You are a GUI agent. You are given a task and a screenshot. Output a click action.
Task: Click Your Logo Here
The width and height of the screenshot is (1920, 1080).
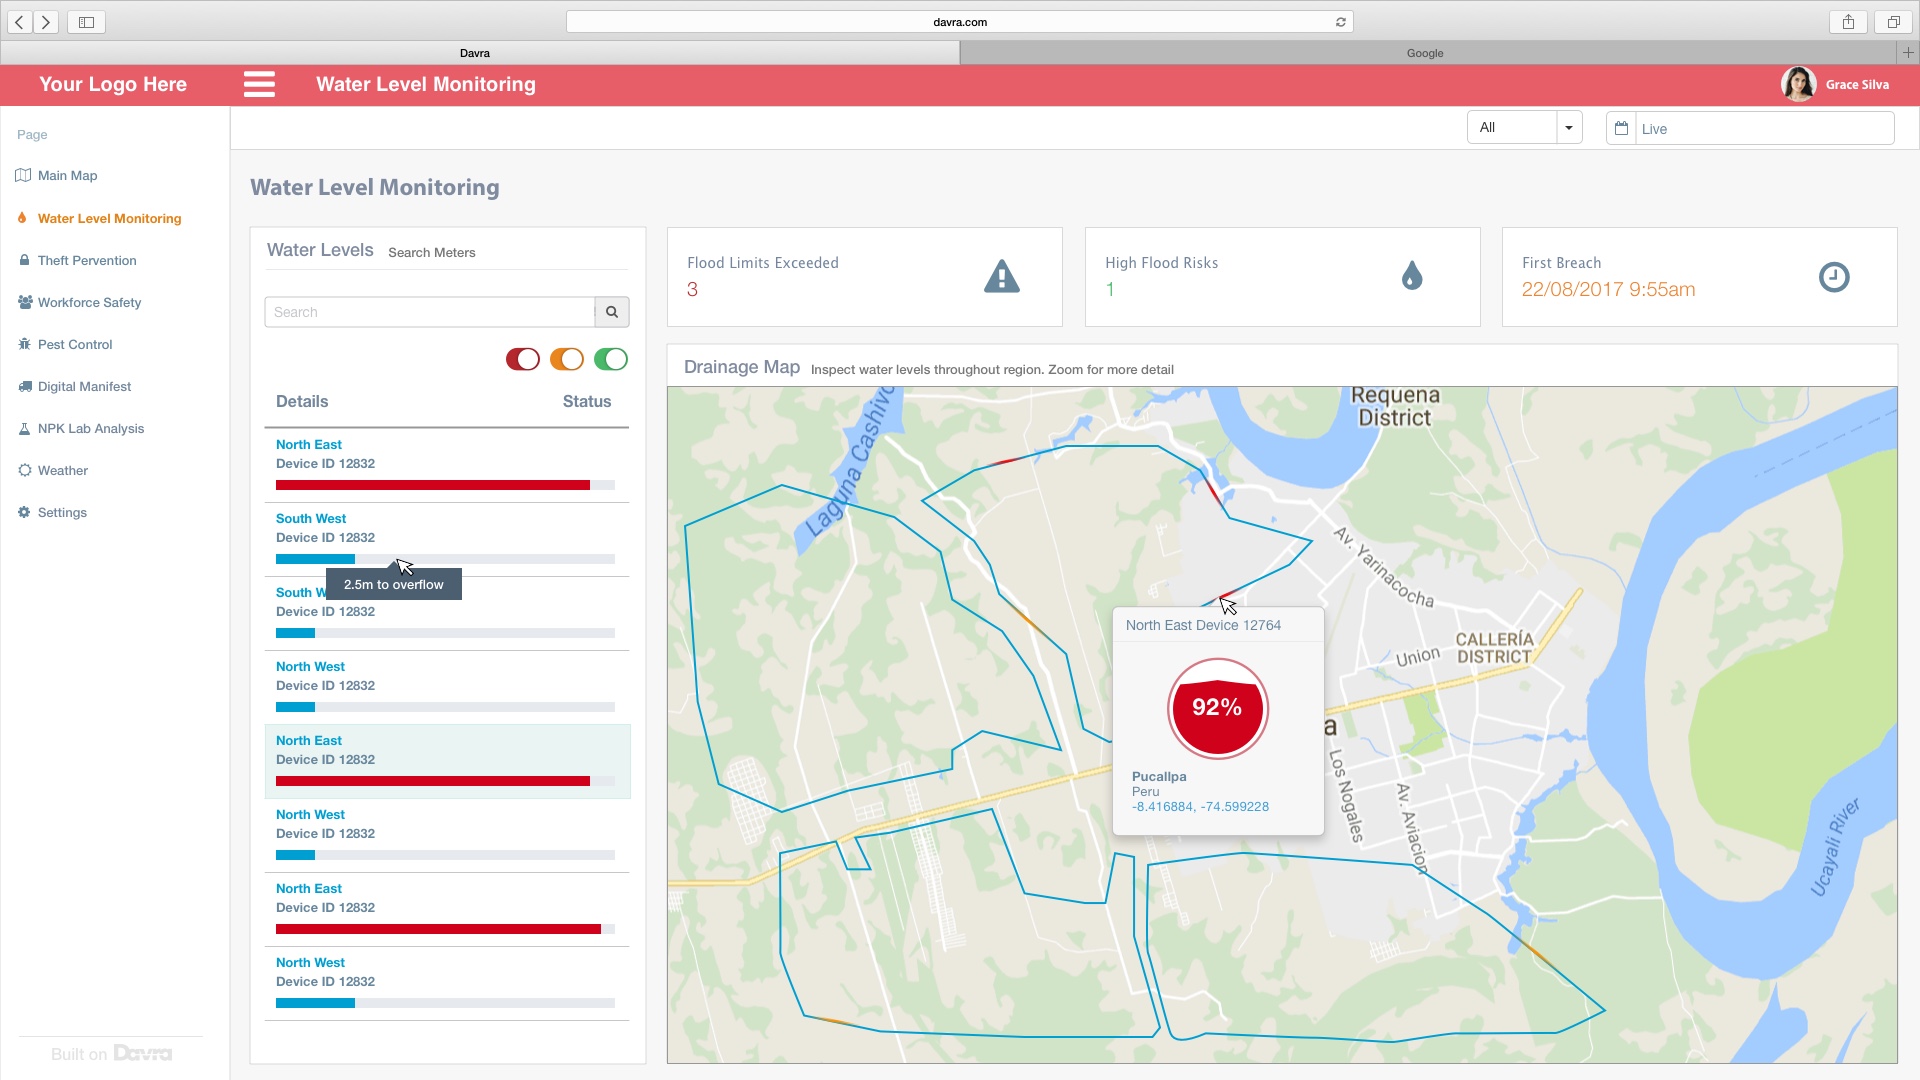pyautogui.click(x=113, y=84)
